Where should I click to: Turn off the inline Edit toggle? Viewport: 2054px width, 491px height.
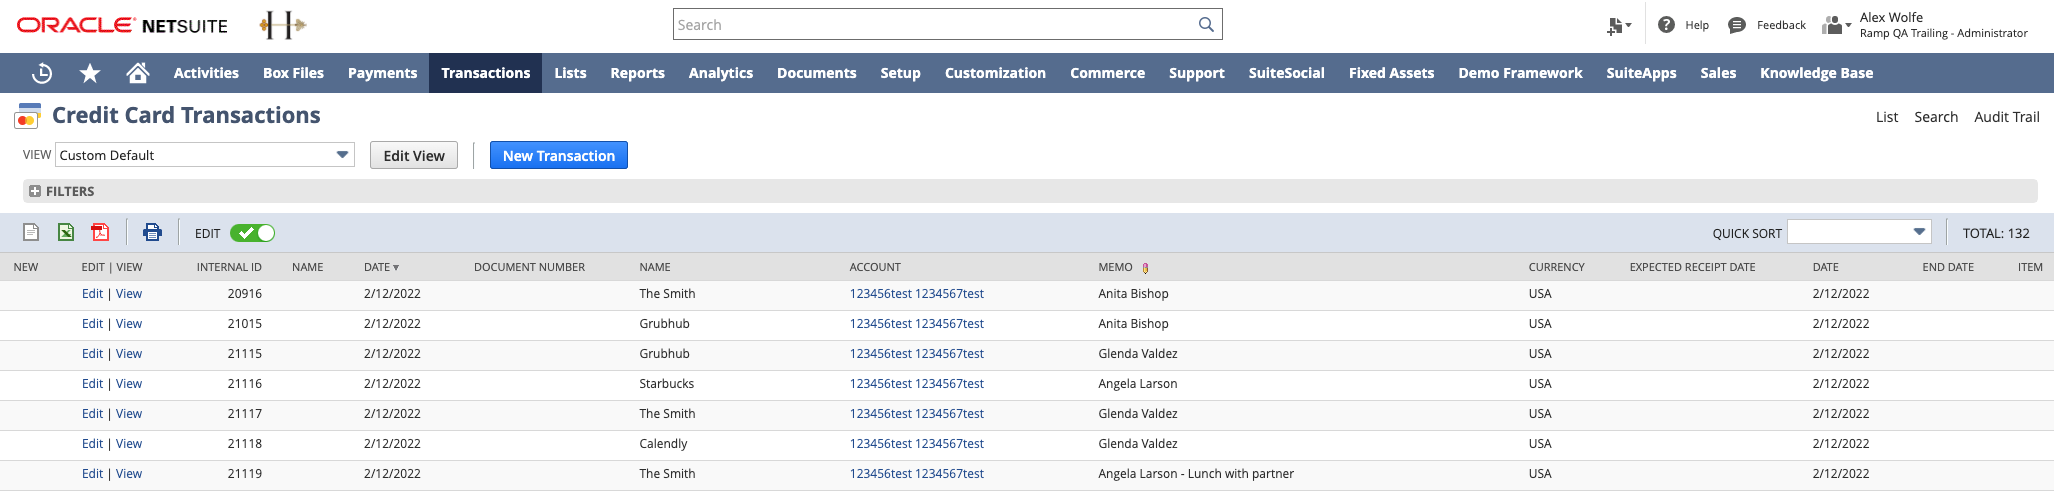pos(252,233)
